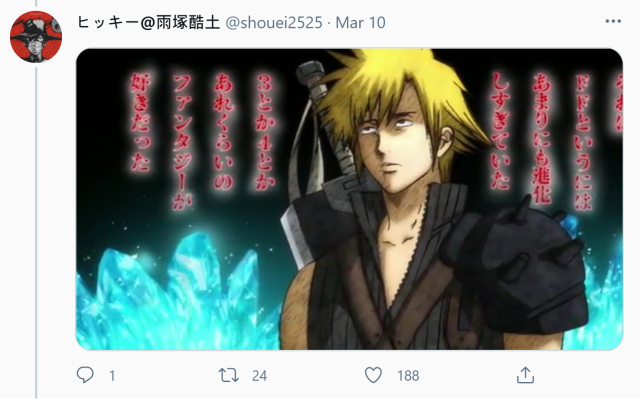The height and width of the screenshot is (402, 640).
Task: Retweet this post using the retweet icon
Action: [229, 375]
